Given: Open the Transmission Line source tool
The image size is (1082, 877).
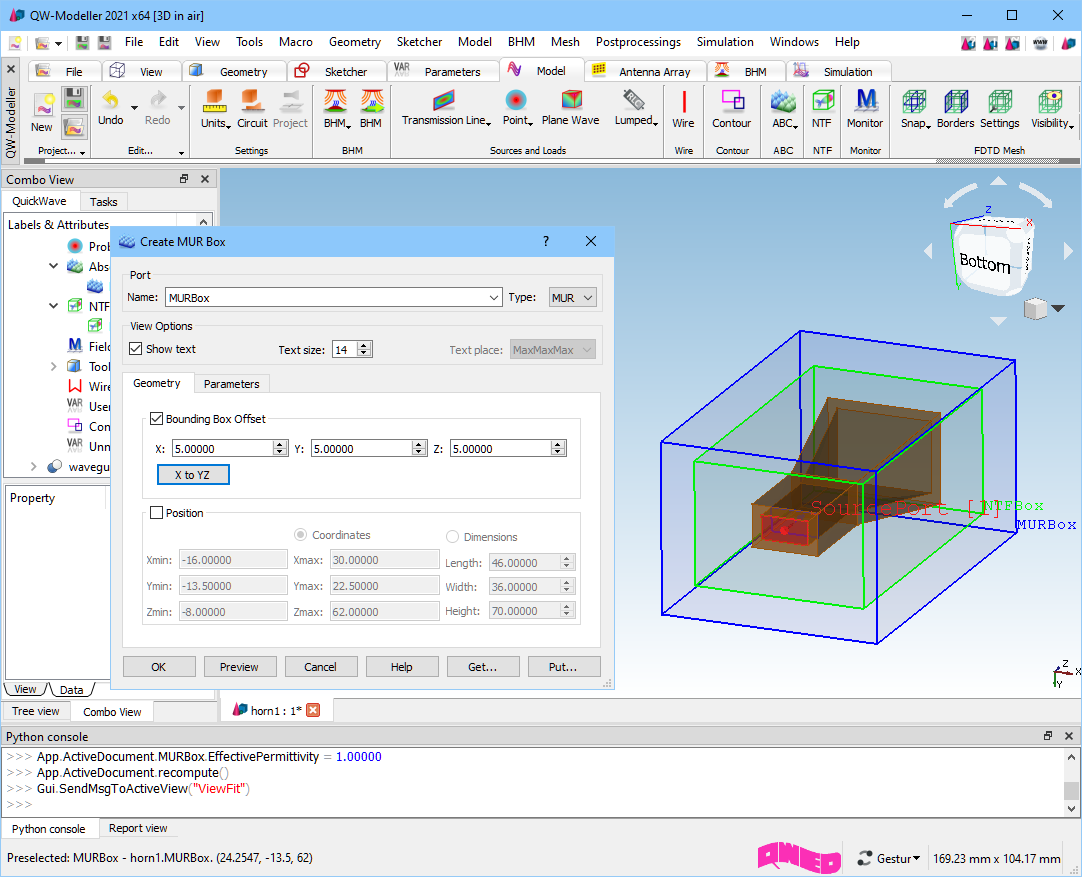Looking at the screenshot, I should pos(446,101).
